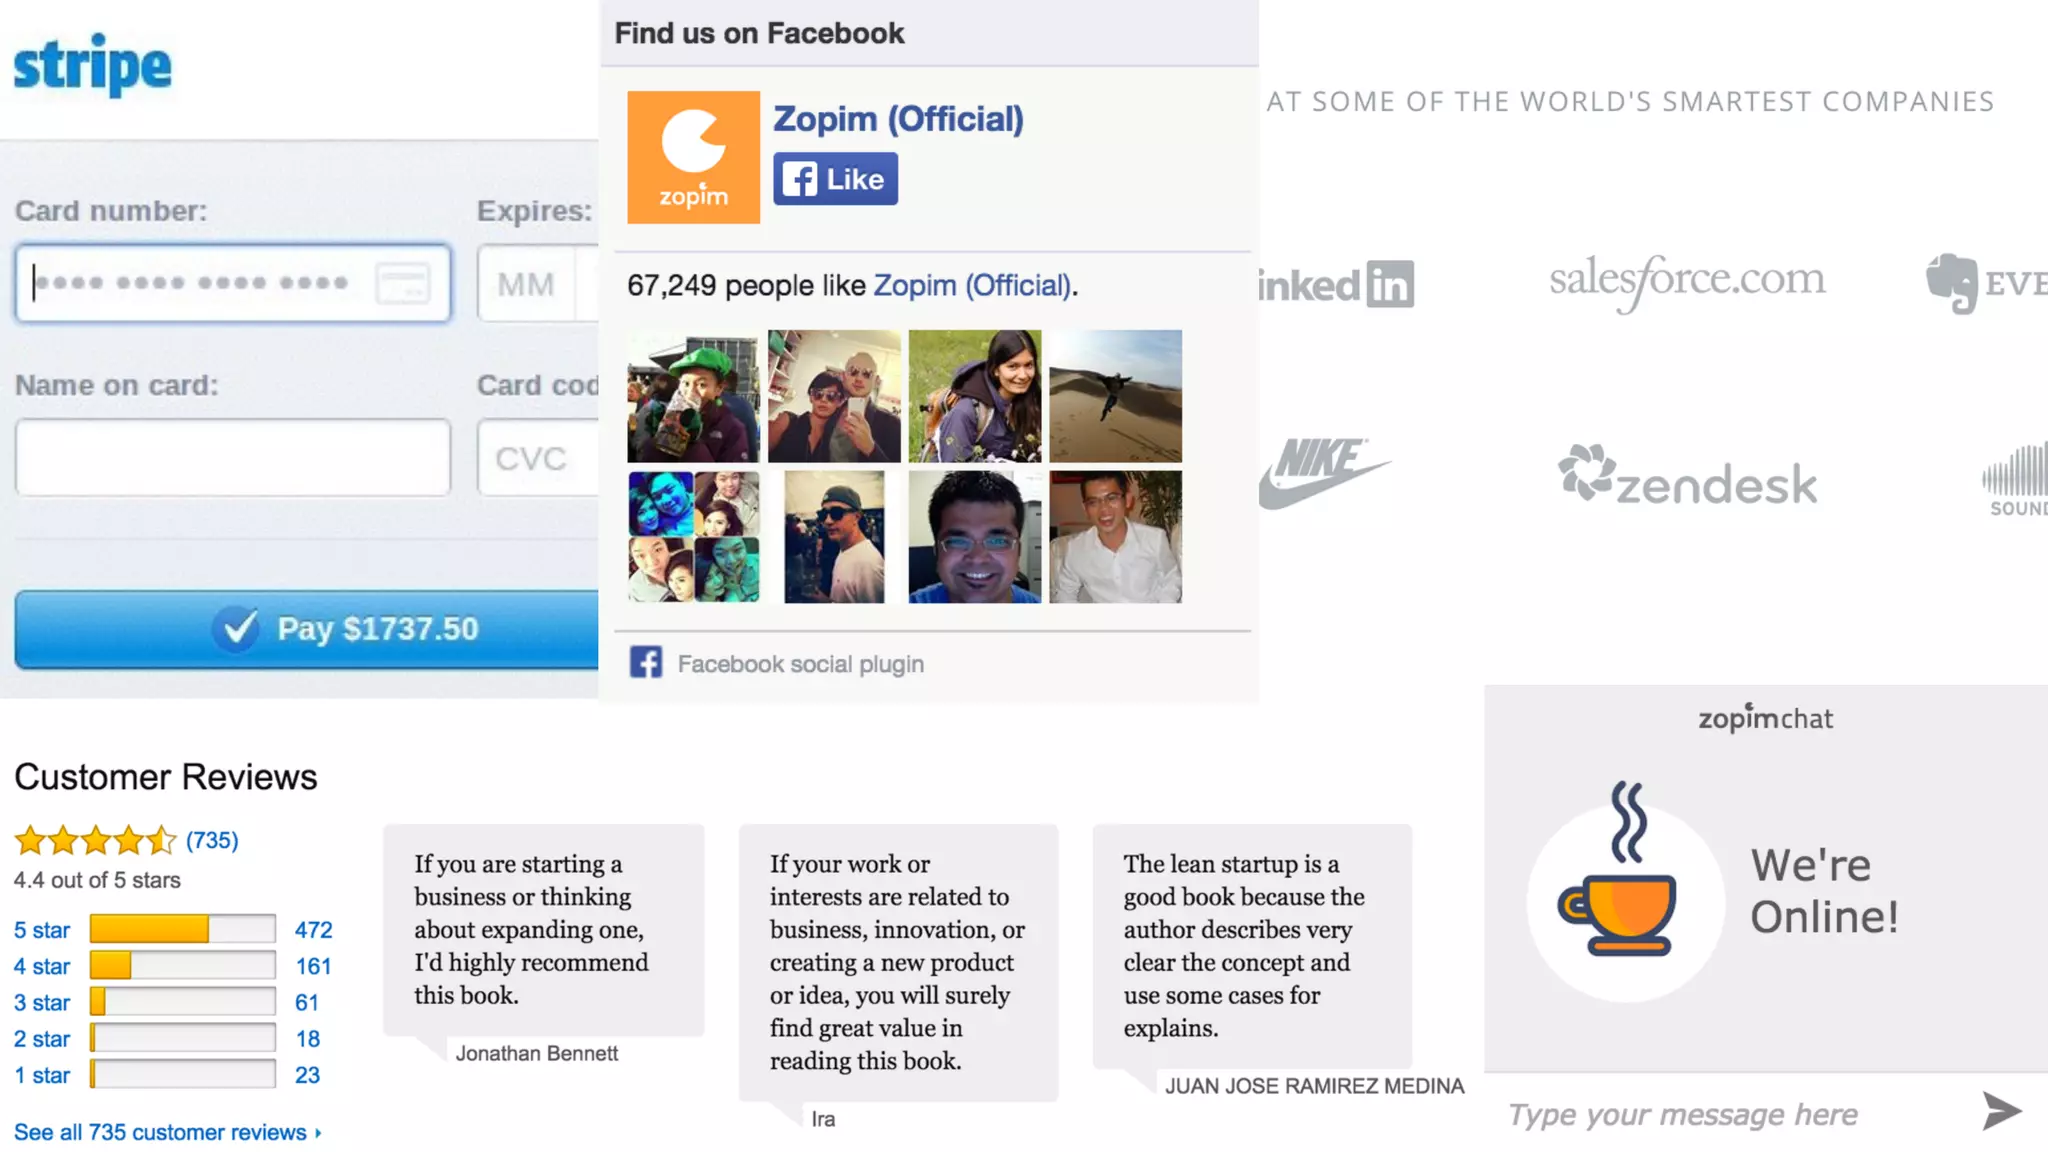
Task: Click the Stripe logo
Action: pos(92,66)
